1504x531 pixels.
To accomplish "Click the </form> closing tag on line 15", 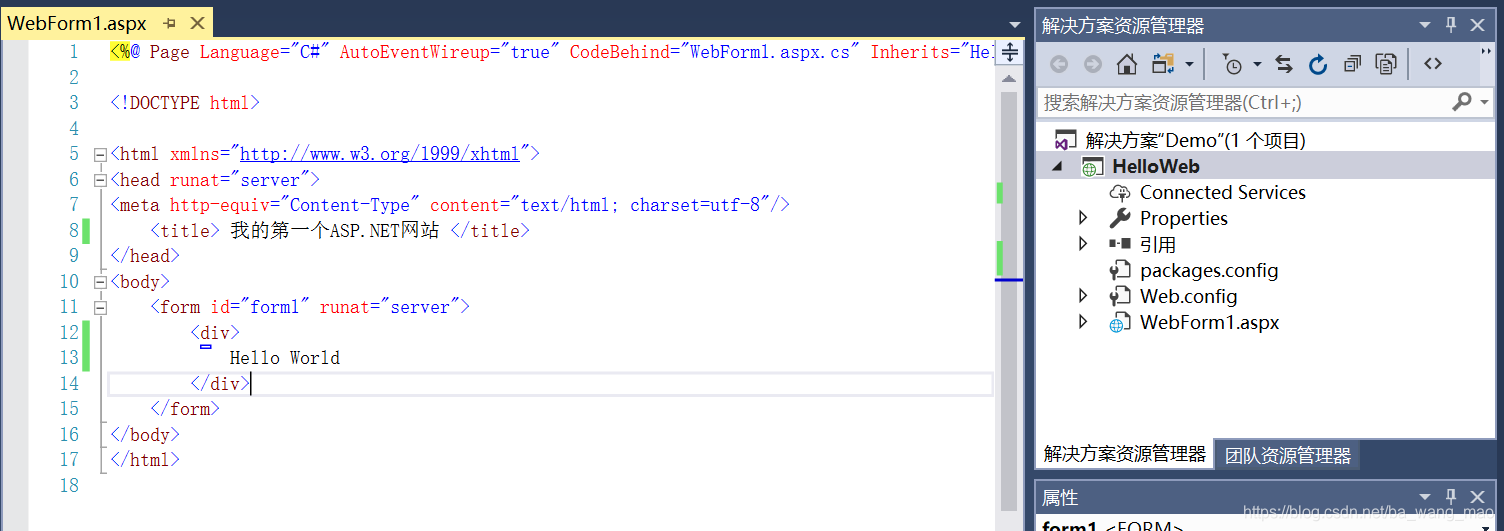I will (x=185, y=409).
